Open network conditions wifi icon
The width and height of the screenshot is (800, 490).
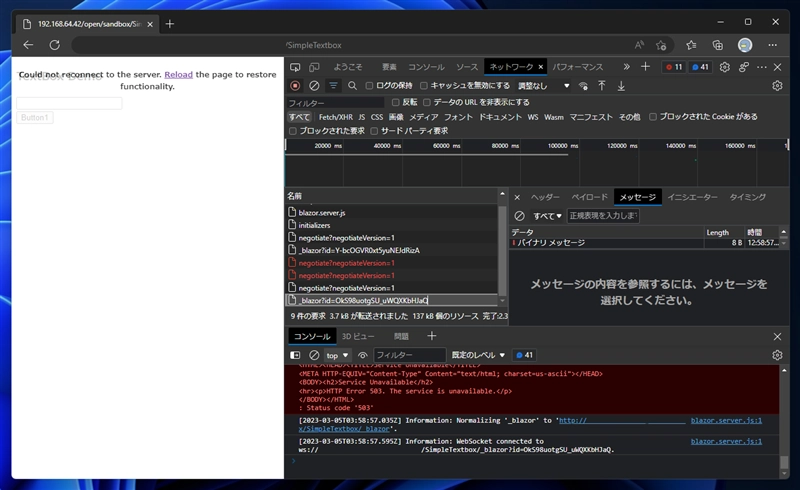[583, 86]
